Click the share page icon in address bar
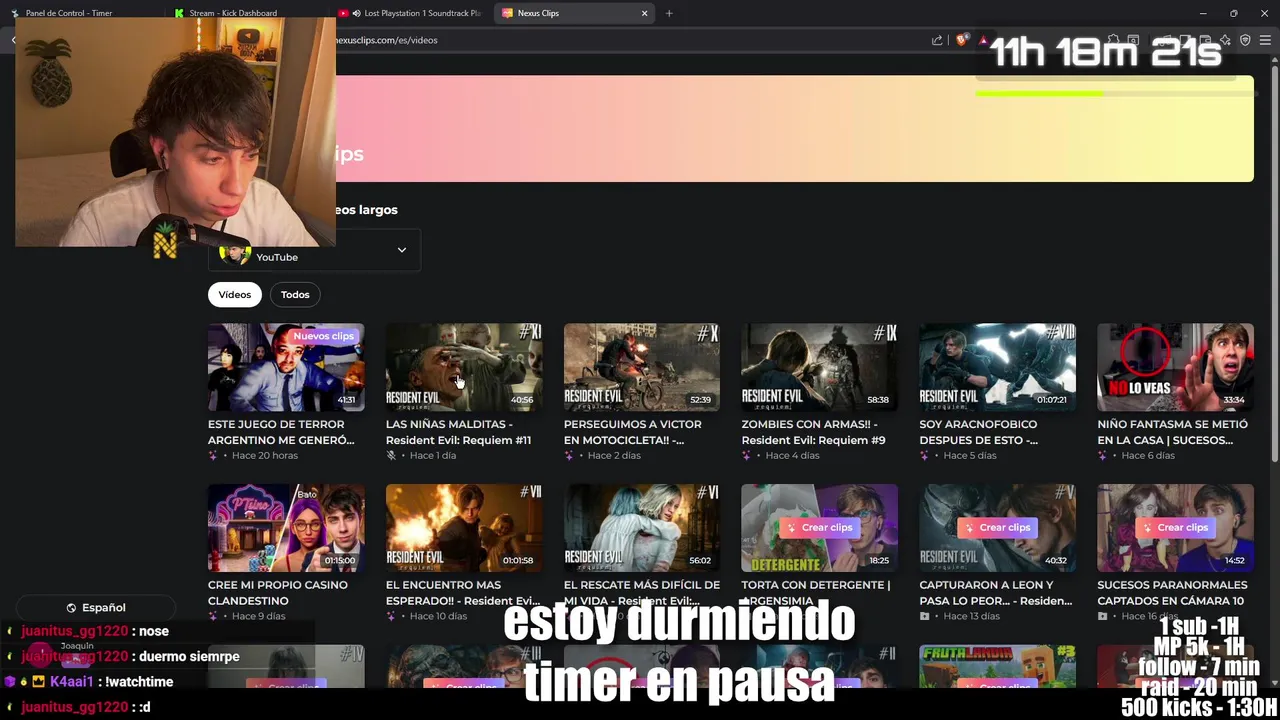1280x720 pixels. point(937,40)
